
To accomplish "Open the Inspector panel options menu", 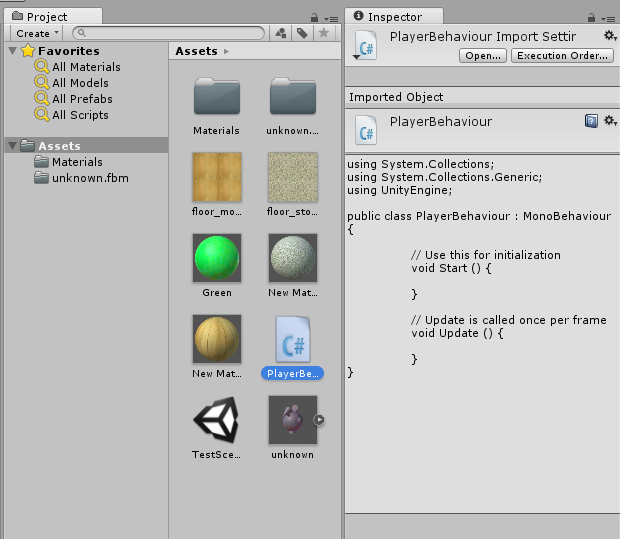I will click(x=609, y=19).
